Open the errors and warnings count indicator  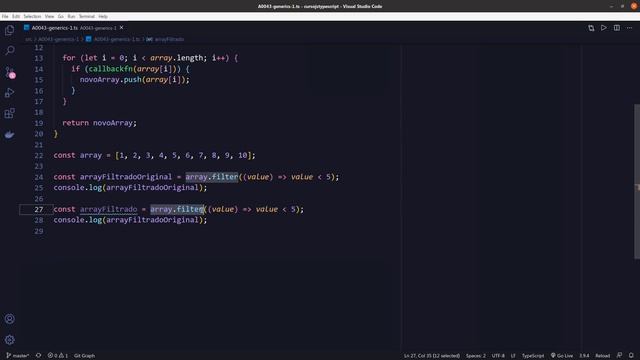pos(58,356)
